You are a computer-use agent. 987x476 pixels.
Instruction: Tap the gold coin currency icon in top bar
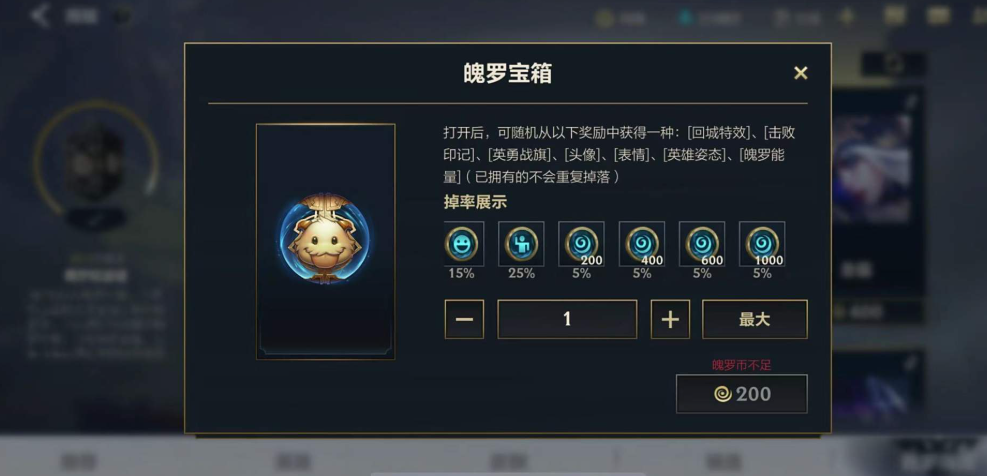pyautogui.click(x=604, y=19)
